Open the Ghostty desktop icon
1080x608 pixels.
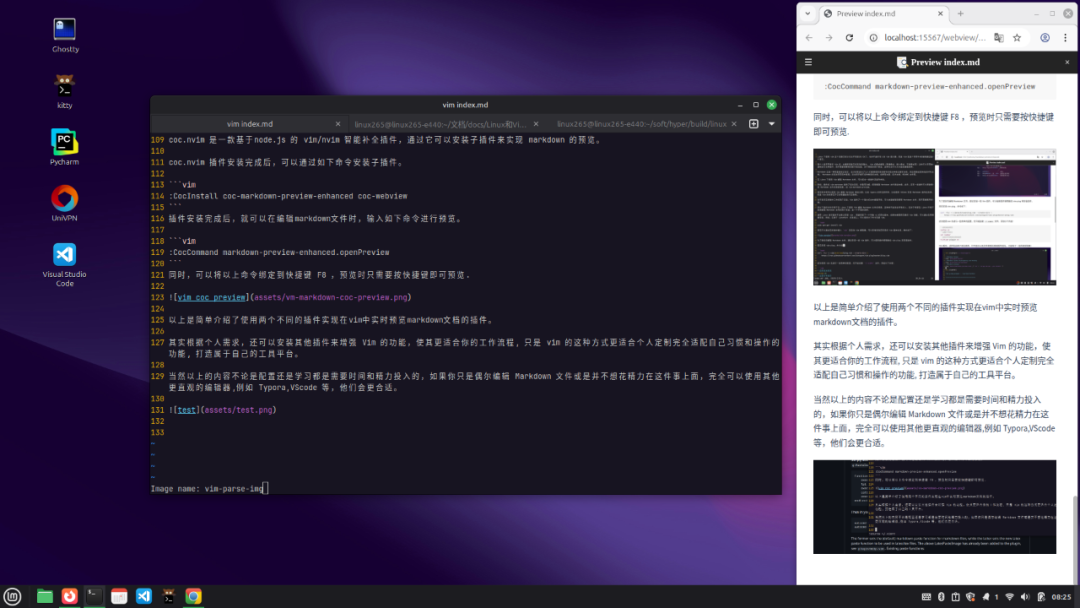(x=65, y=35)
